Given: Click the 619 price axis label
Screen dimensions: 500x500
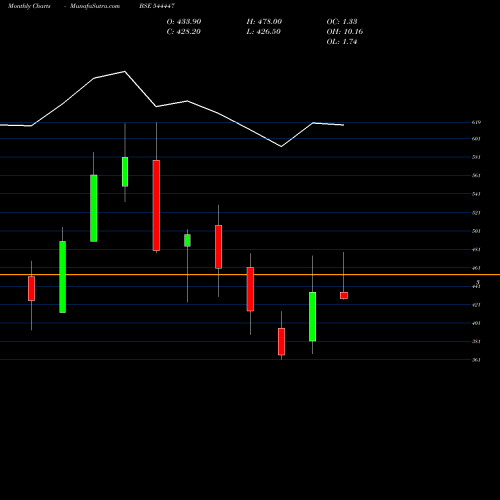Looking at the screenshot, I should click(476, 122).
